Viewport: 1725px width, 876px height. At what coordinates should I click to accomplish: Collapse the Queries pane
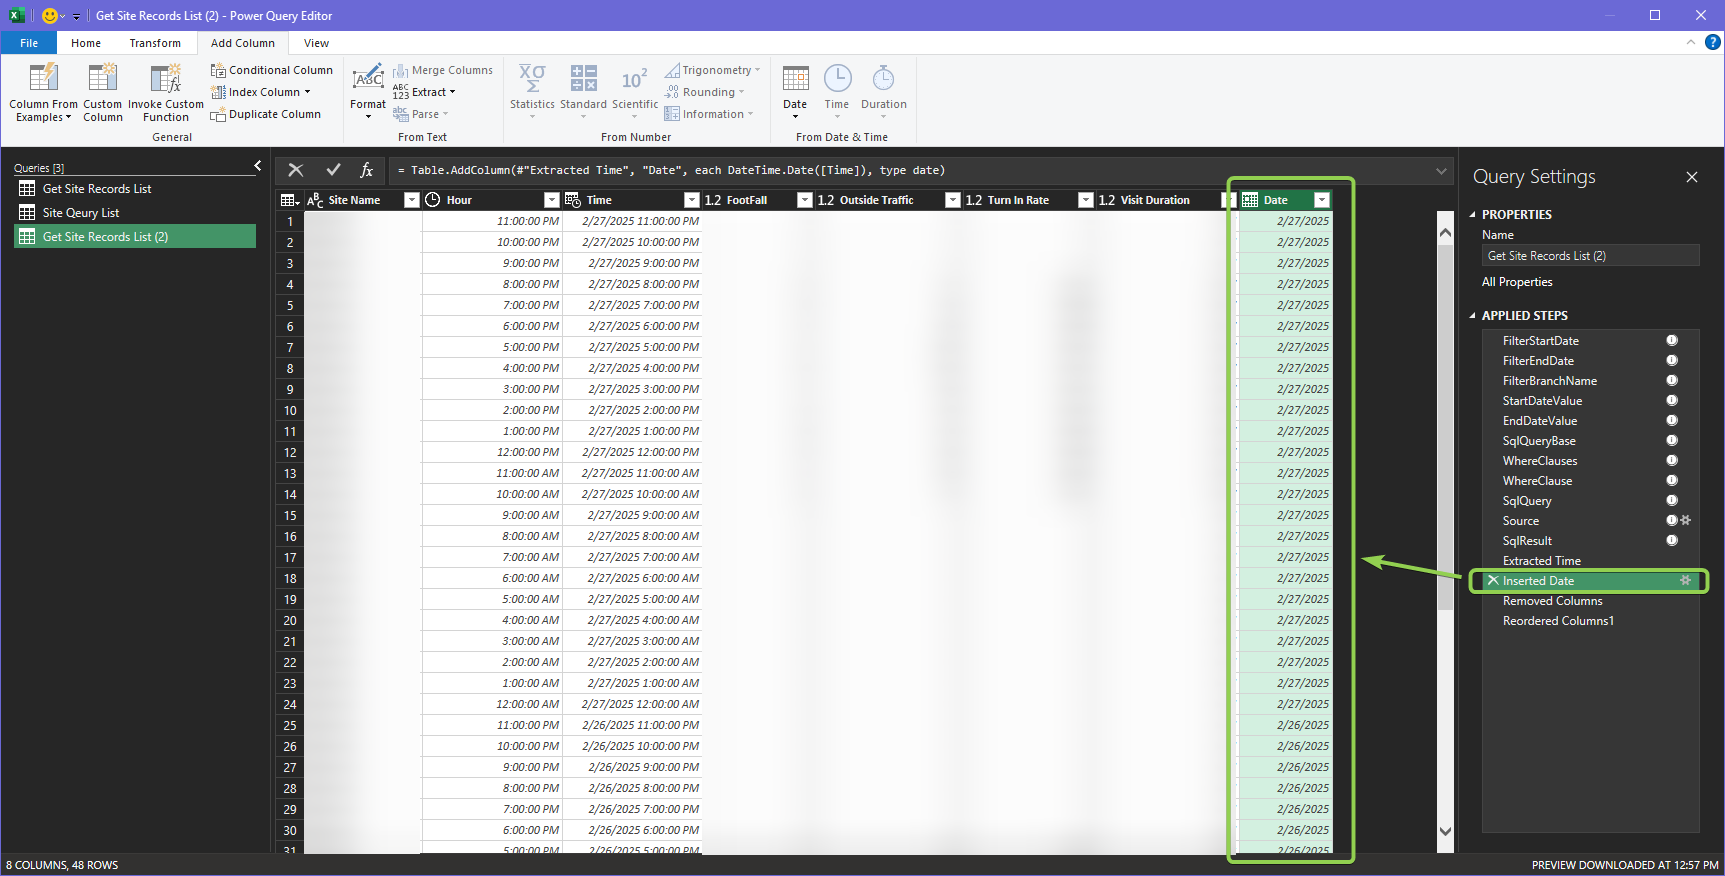257,166
